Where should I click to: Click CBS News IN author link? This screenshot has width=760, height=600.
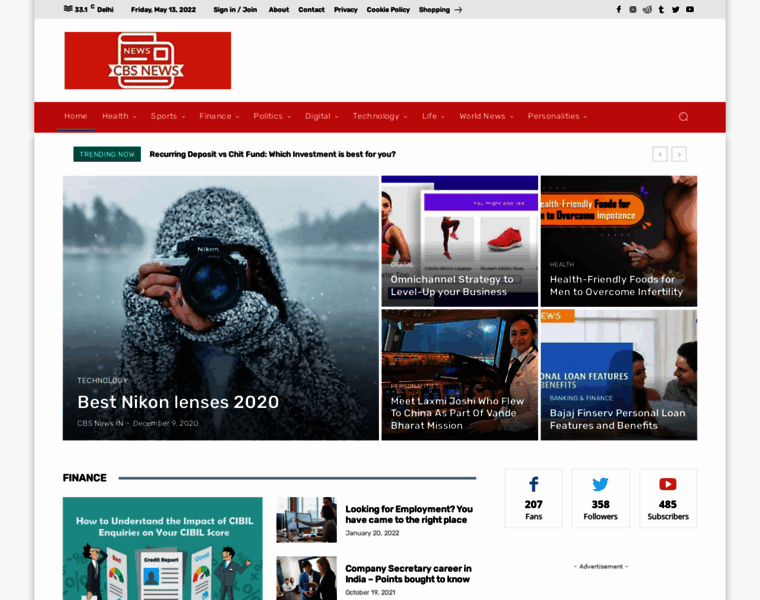(100, 423)
